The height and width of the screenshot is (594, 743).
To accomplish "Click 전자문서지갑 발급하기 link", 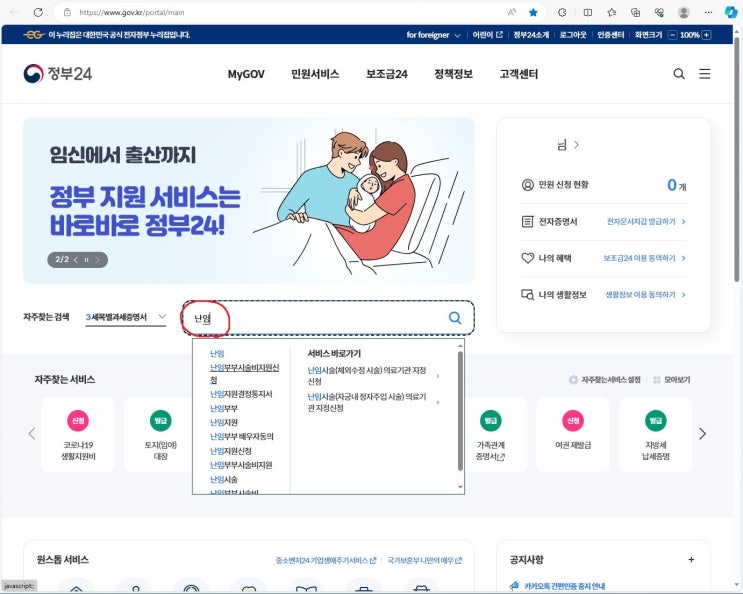I will [x=646, y=221].
